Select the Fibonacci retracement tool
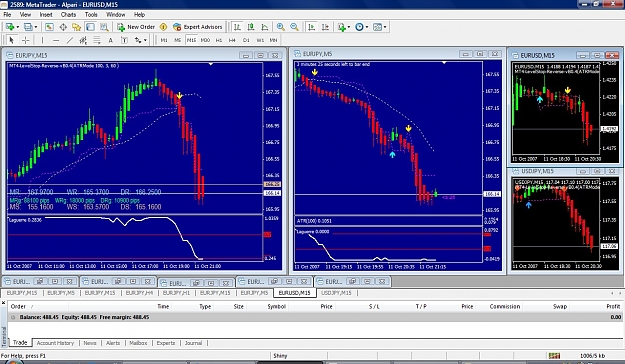Image resolution: width=625 pixels, height=364 pixels. point(96,40)
